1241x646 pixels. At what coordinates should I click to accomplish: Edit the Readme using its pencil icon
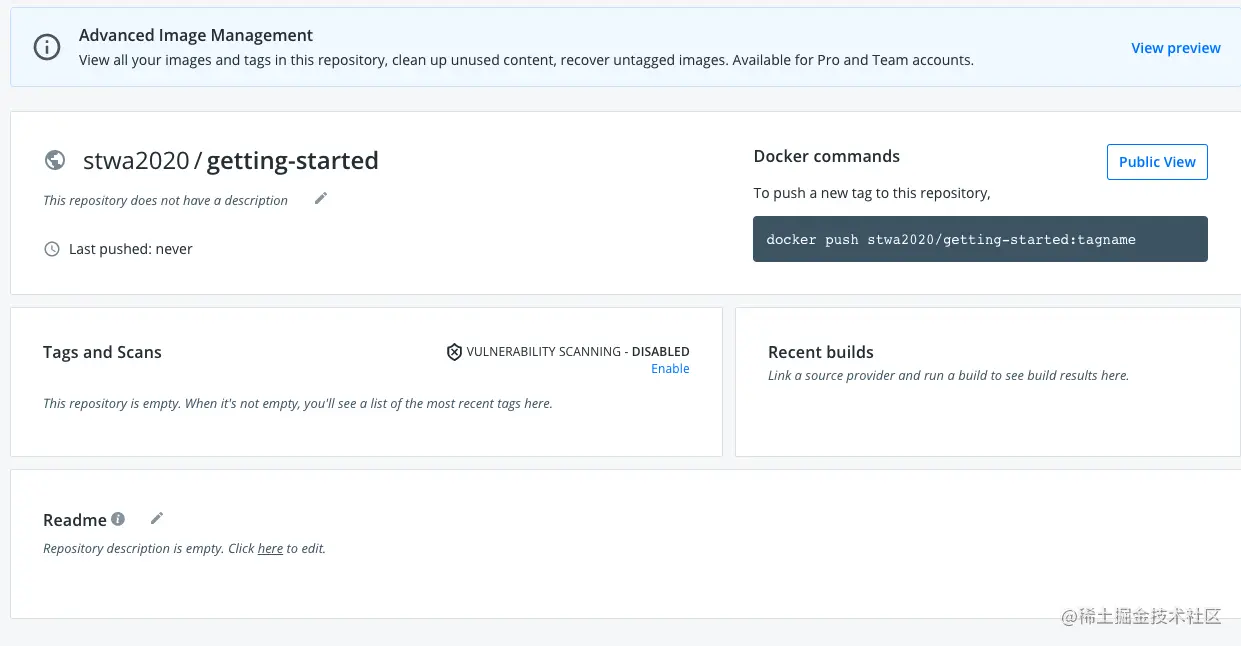[x=157, y=518]
